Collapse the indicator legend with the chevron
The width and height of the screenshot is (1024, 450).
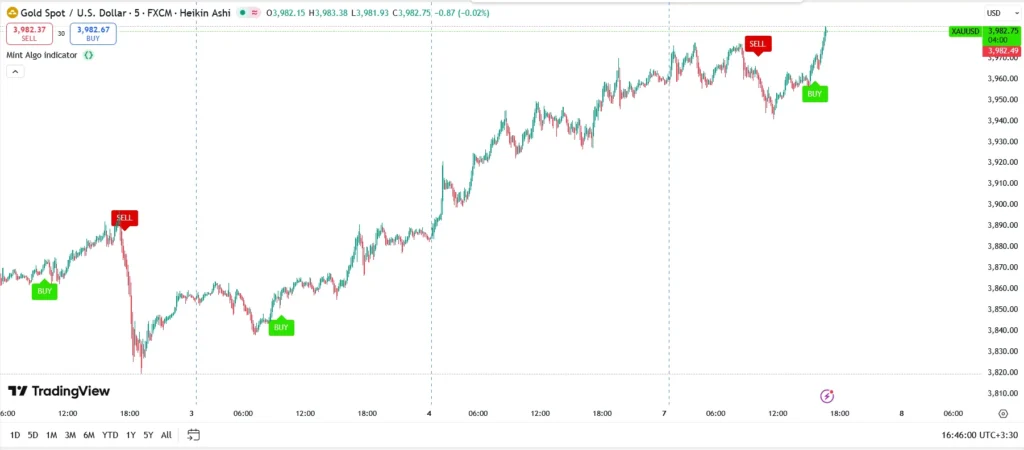click(x=15, y=71)
